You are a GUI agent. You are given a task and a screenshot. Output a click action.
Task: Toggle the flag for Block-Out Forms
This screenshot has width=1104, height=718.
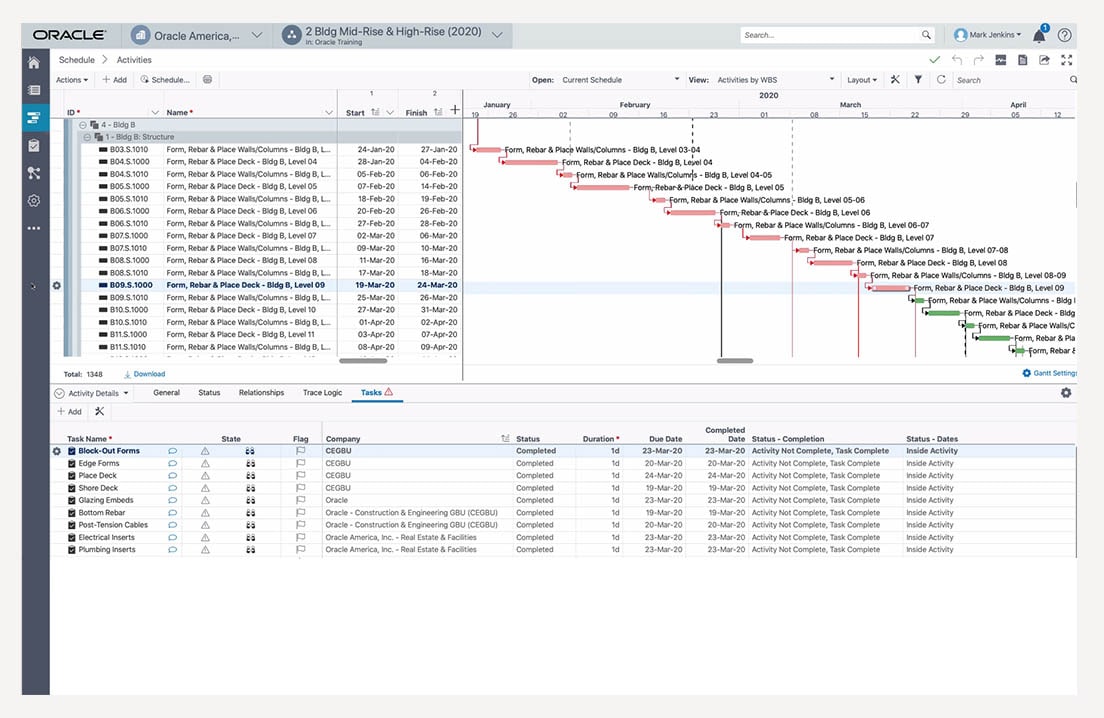coord(300,451)
